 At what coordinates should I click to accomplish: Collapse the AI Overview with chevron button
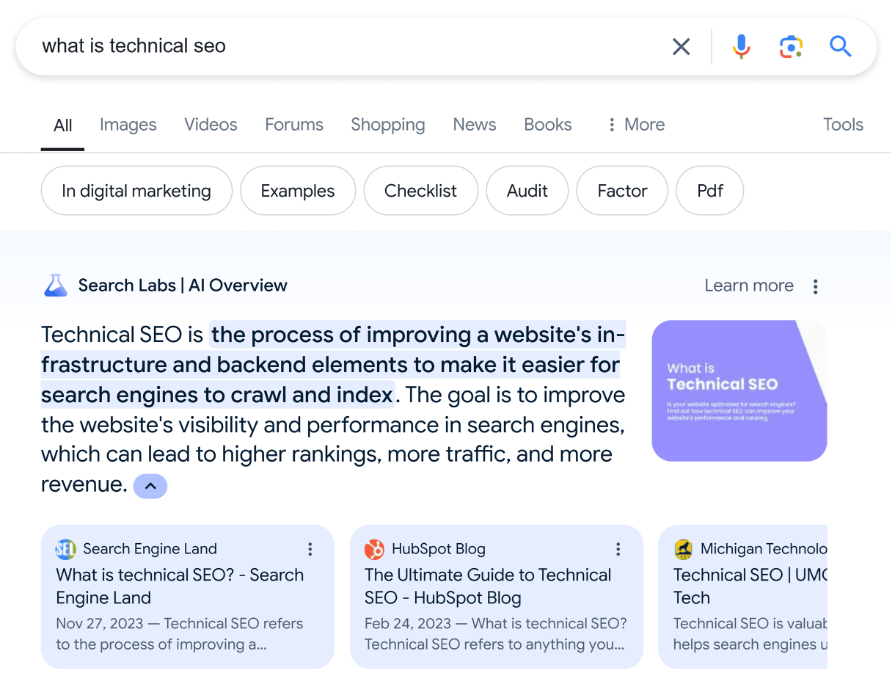(x=150, y=486)
